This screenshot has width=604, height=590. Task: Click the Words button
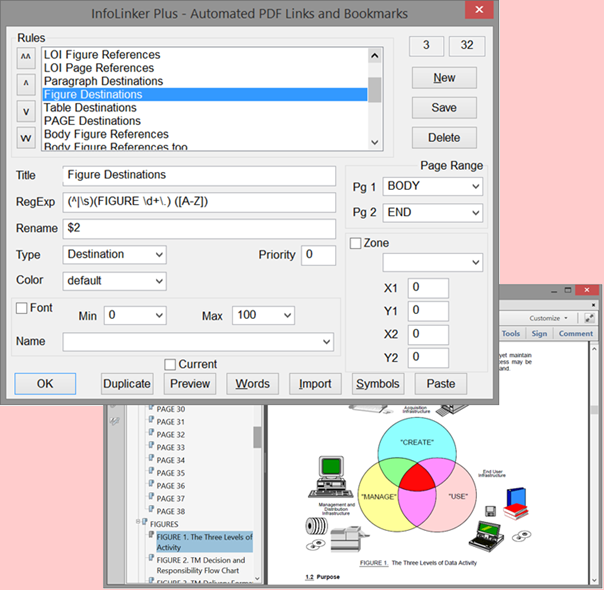pos(253,384)
